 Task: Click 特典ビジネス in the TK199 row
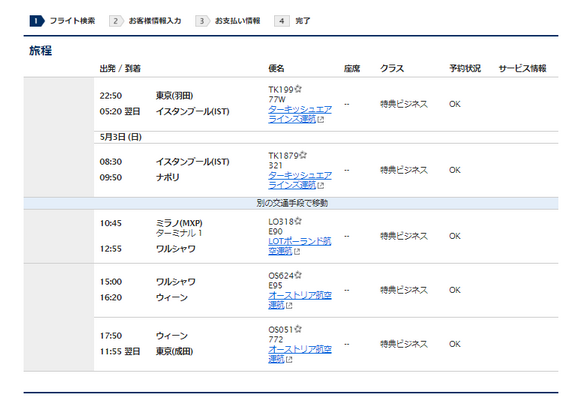(404, 104)
